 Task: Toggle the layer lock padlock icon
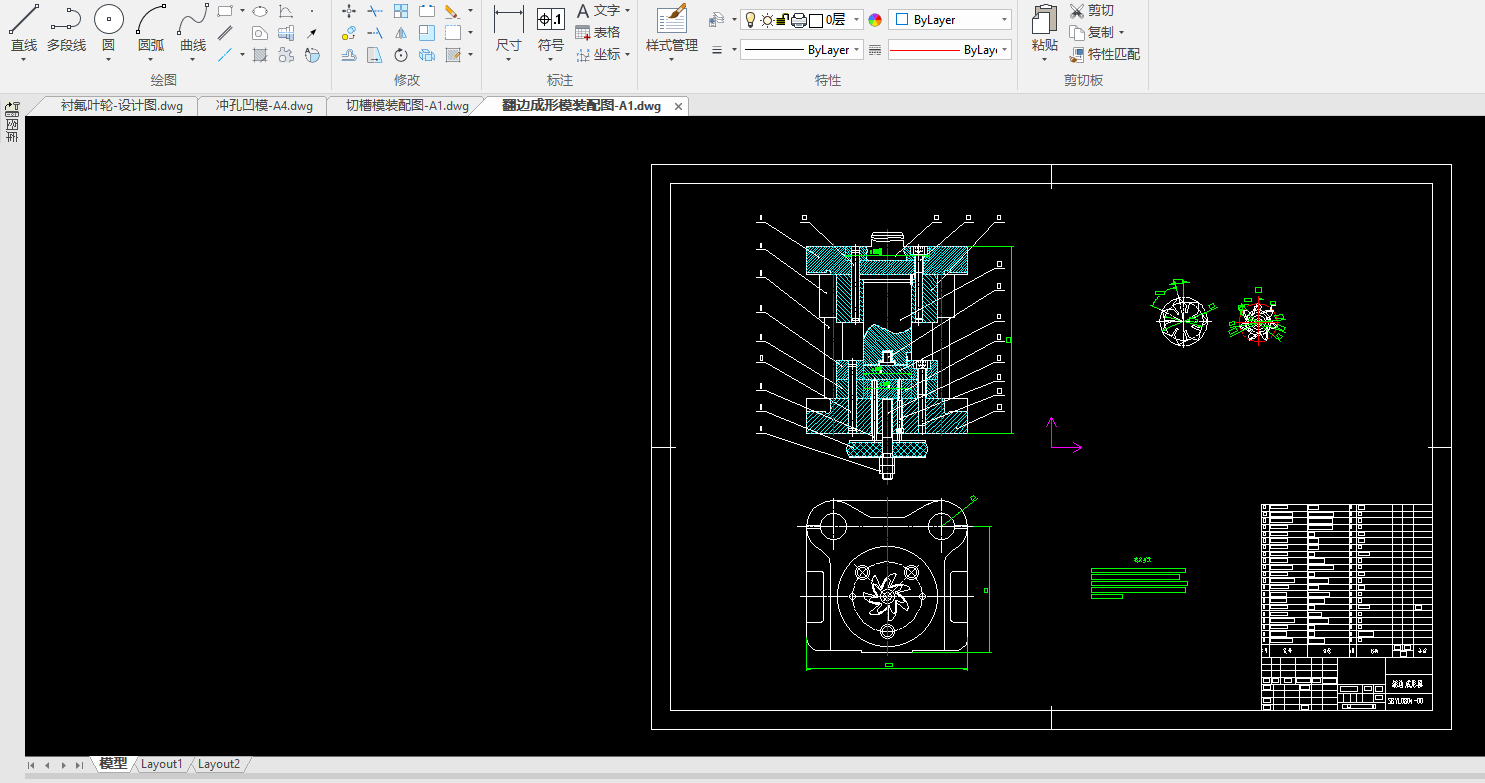(783, 20)
